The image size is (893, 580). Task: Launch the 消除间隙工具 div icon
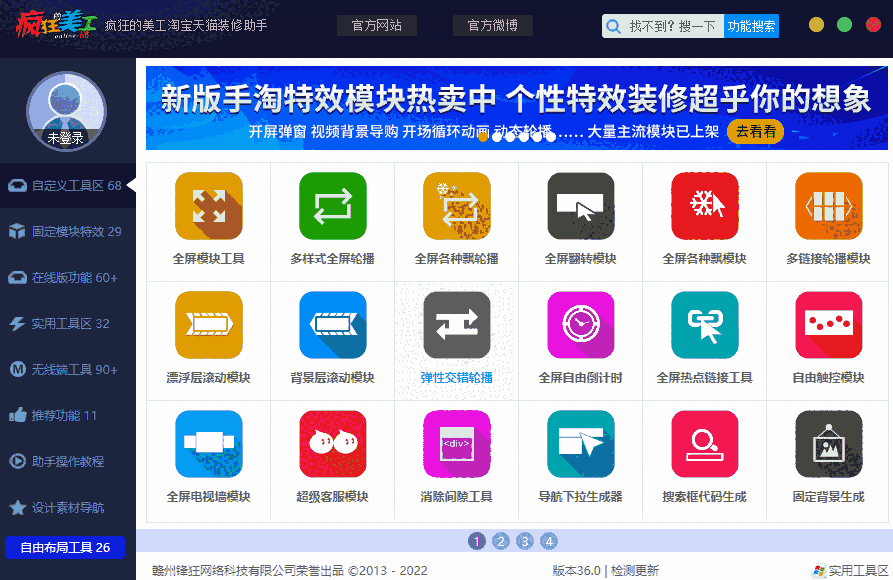click(x=457, y=444)
